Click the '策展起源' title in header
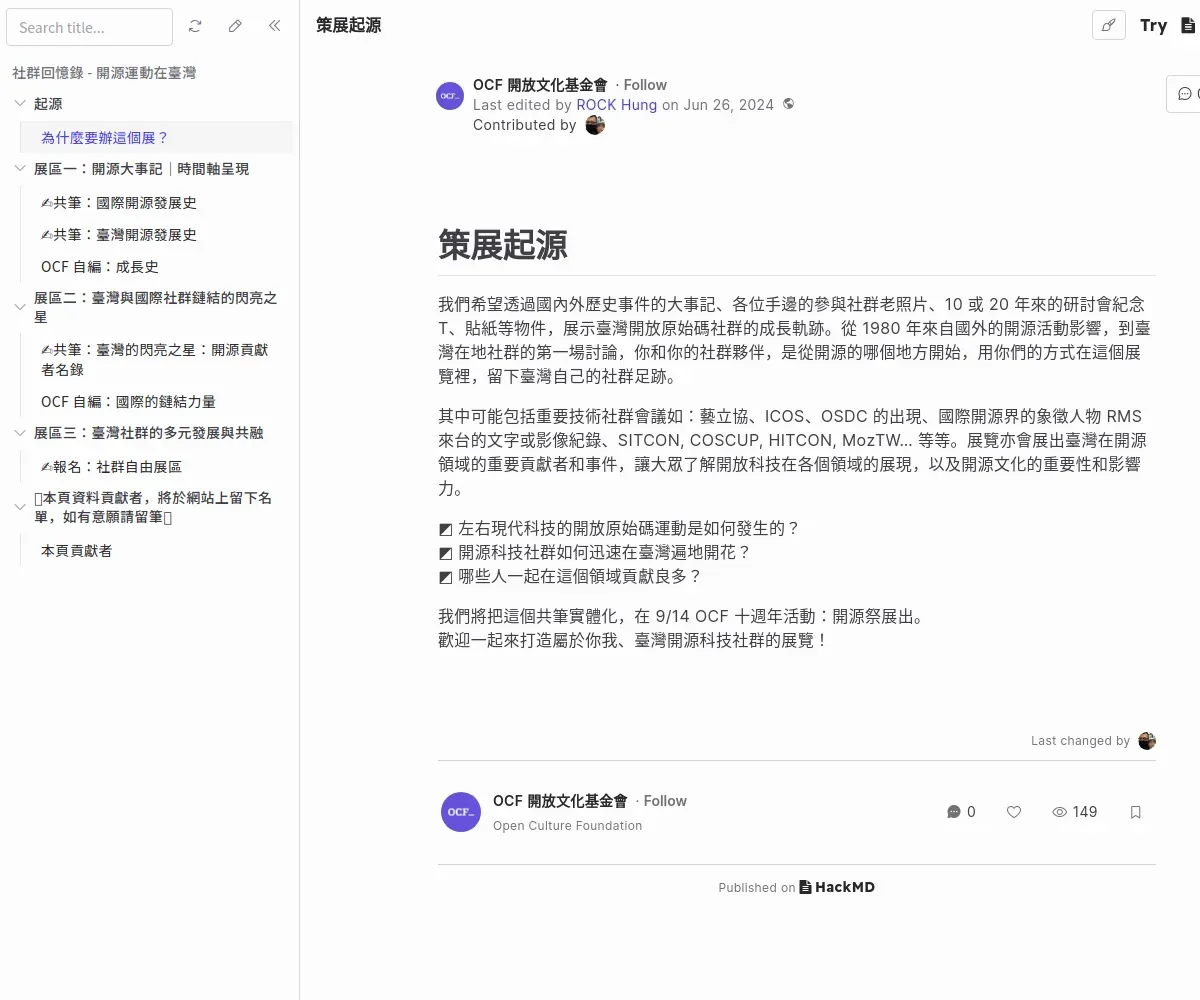This screenshot has height=1000, width=1200. point(348,25)
